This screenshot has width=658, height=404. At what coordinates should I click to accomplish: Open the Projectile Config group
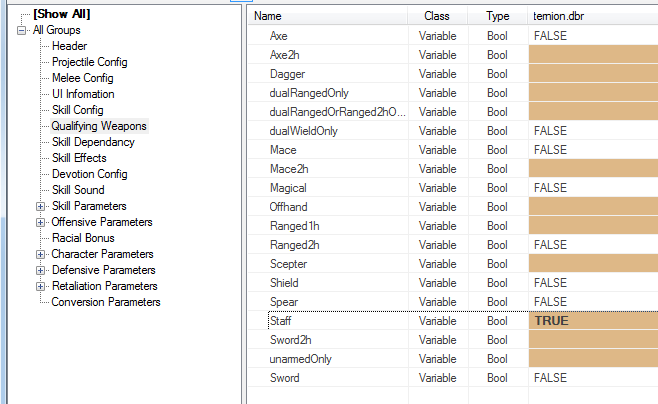(89, 62)
